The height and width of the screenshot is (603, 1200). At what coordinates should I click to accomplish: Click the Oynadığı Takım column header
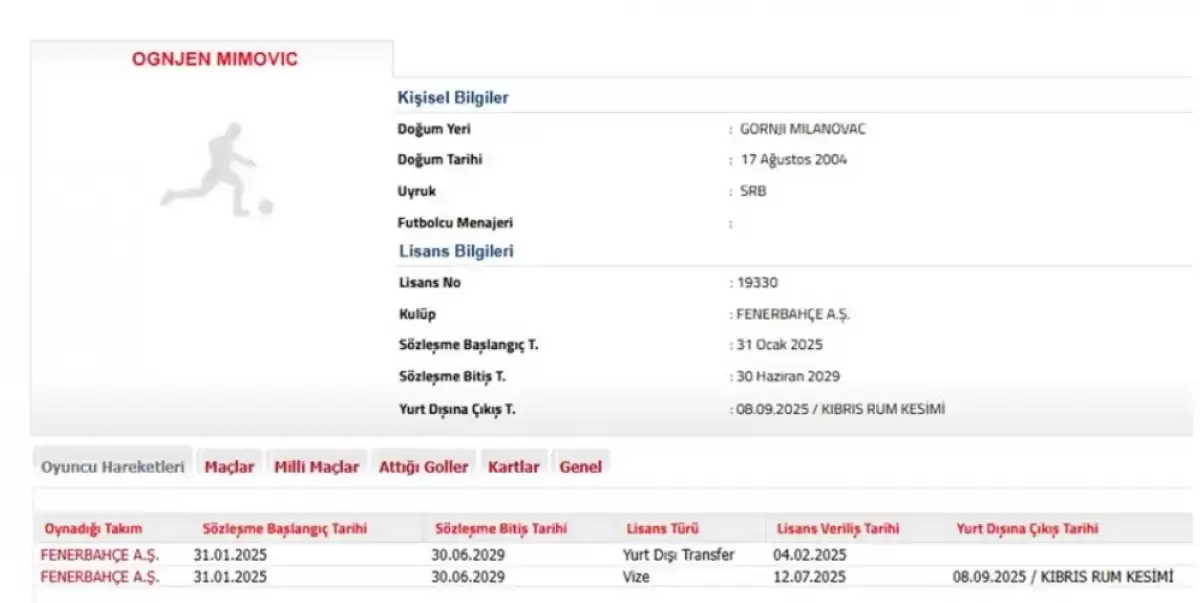pos(93,528)
